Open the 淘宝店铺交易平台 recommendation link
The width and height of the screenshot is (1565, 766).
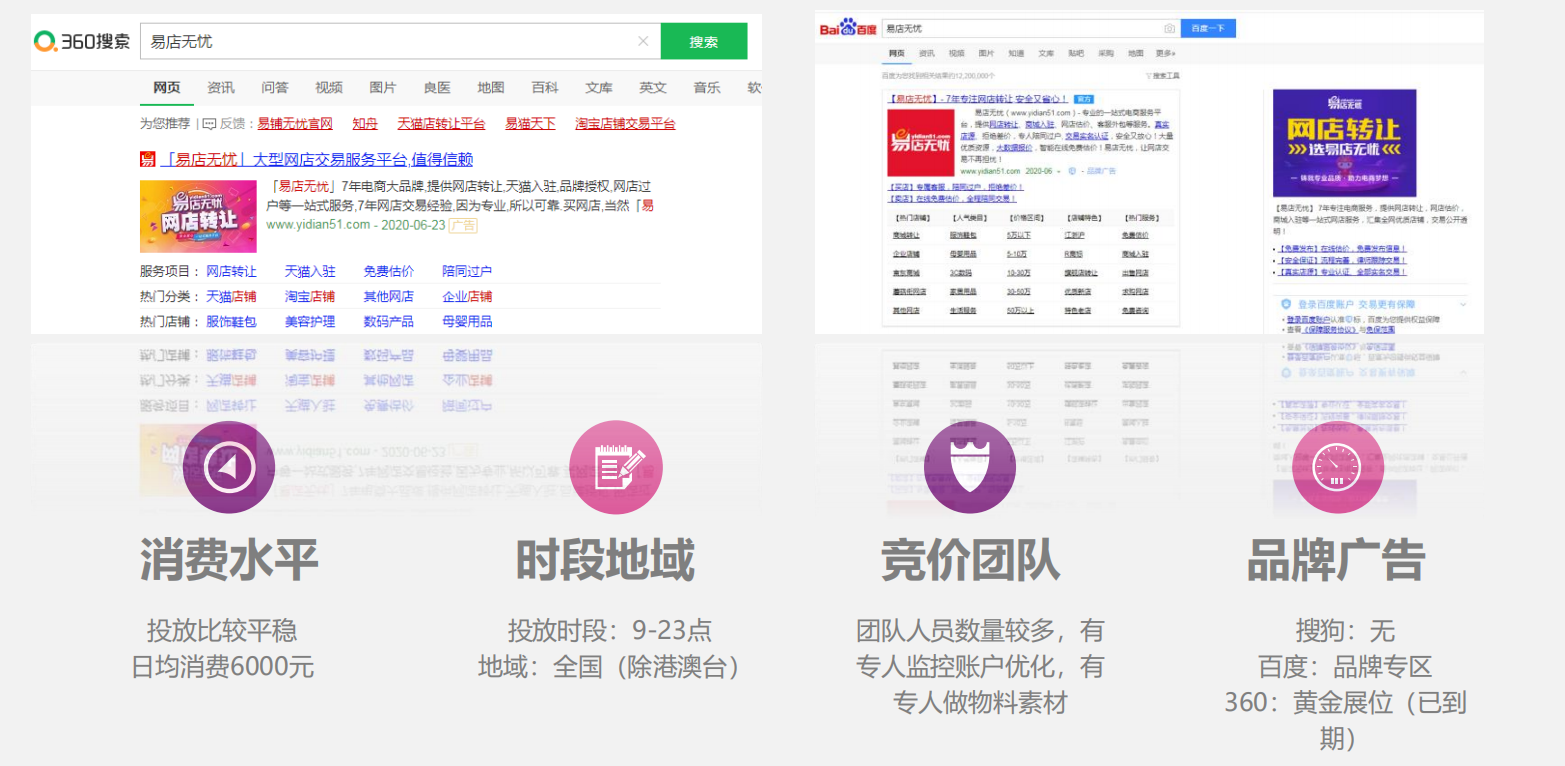[625, 124]
